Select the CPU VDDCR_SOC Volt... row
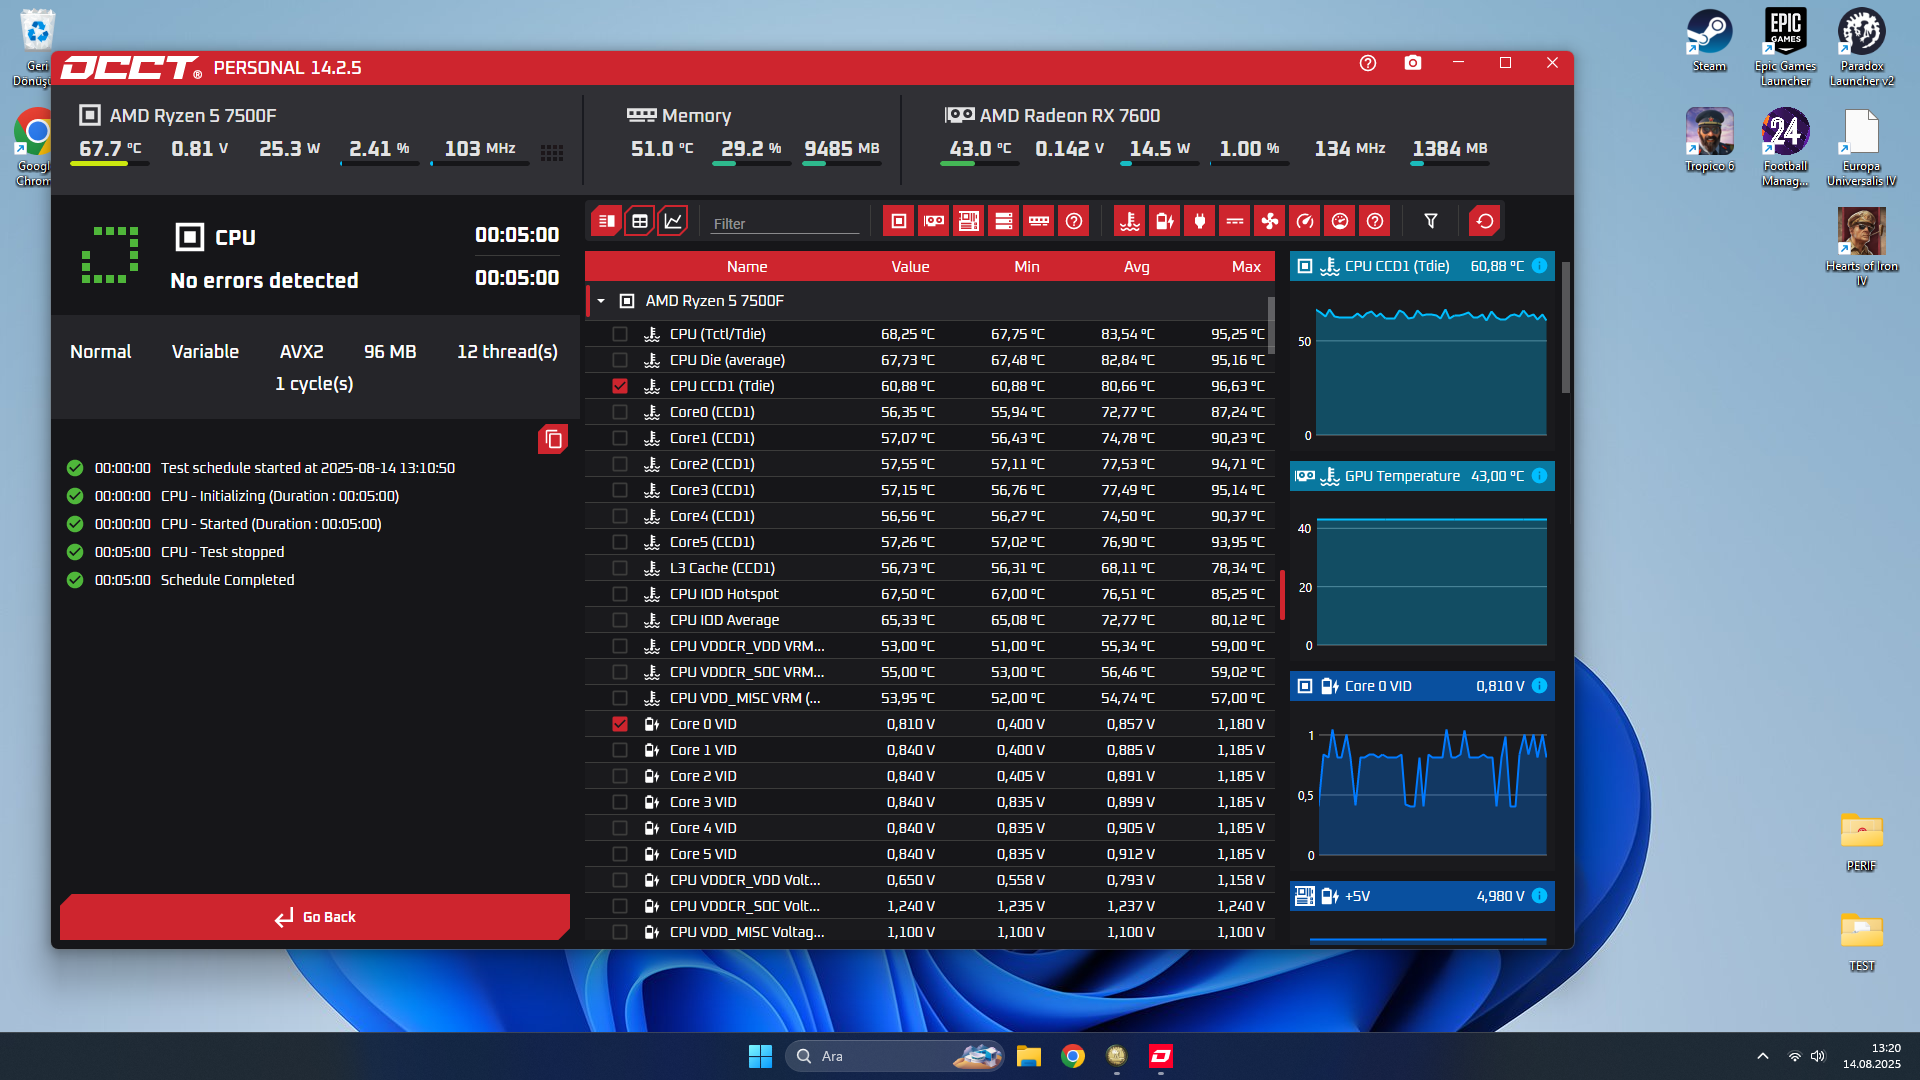The height and width of the screenshot is (1080, 1920). coord(930,906)
